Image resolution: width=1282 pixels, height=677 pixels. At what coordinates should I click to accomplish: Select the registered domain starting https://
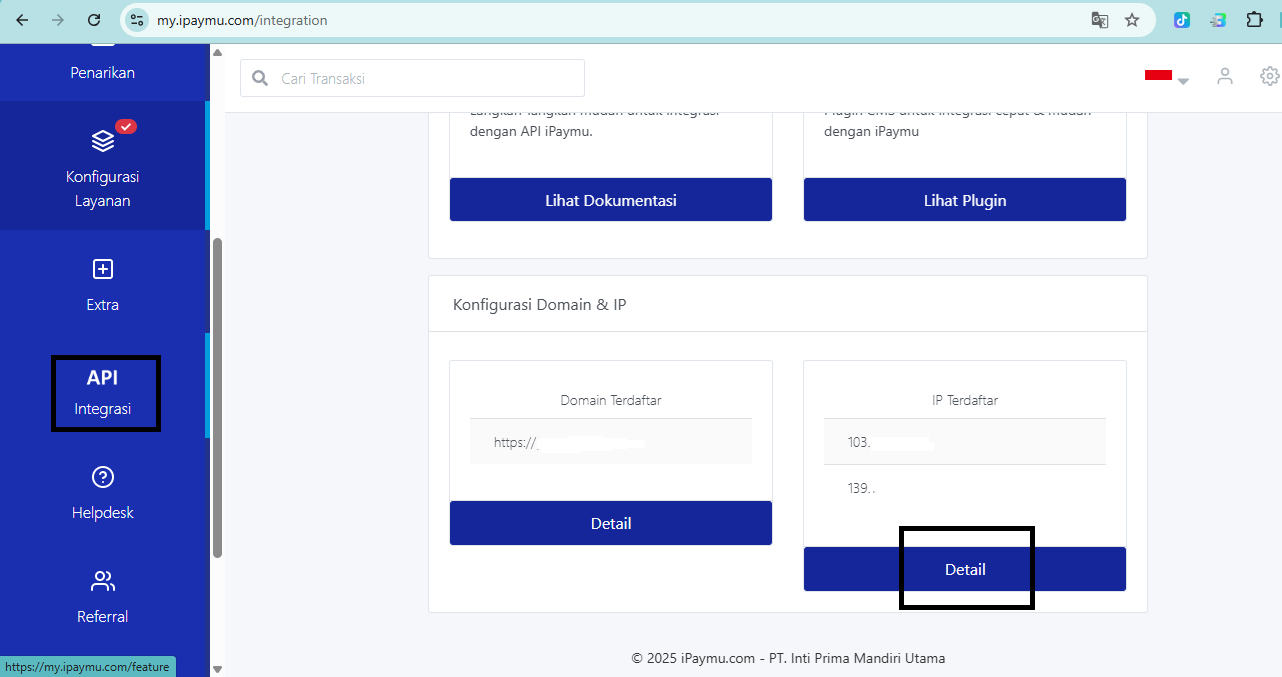tap(611, 441)
